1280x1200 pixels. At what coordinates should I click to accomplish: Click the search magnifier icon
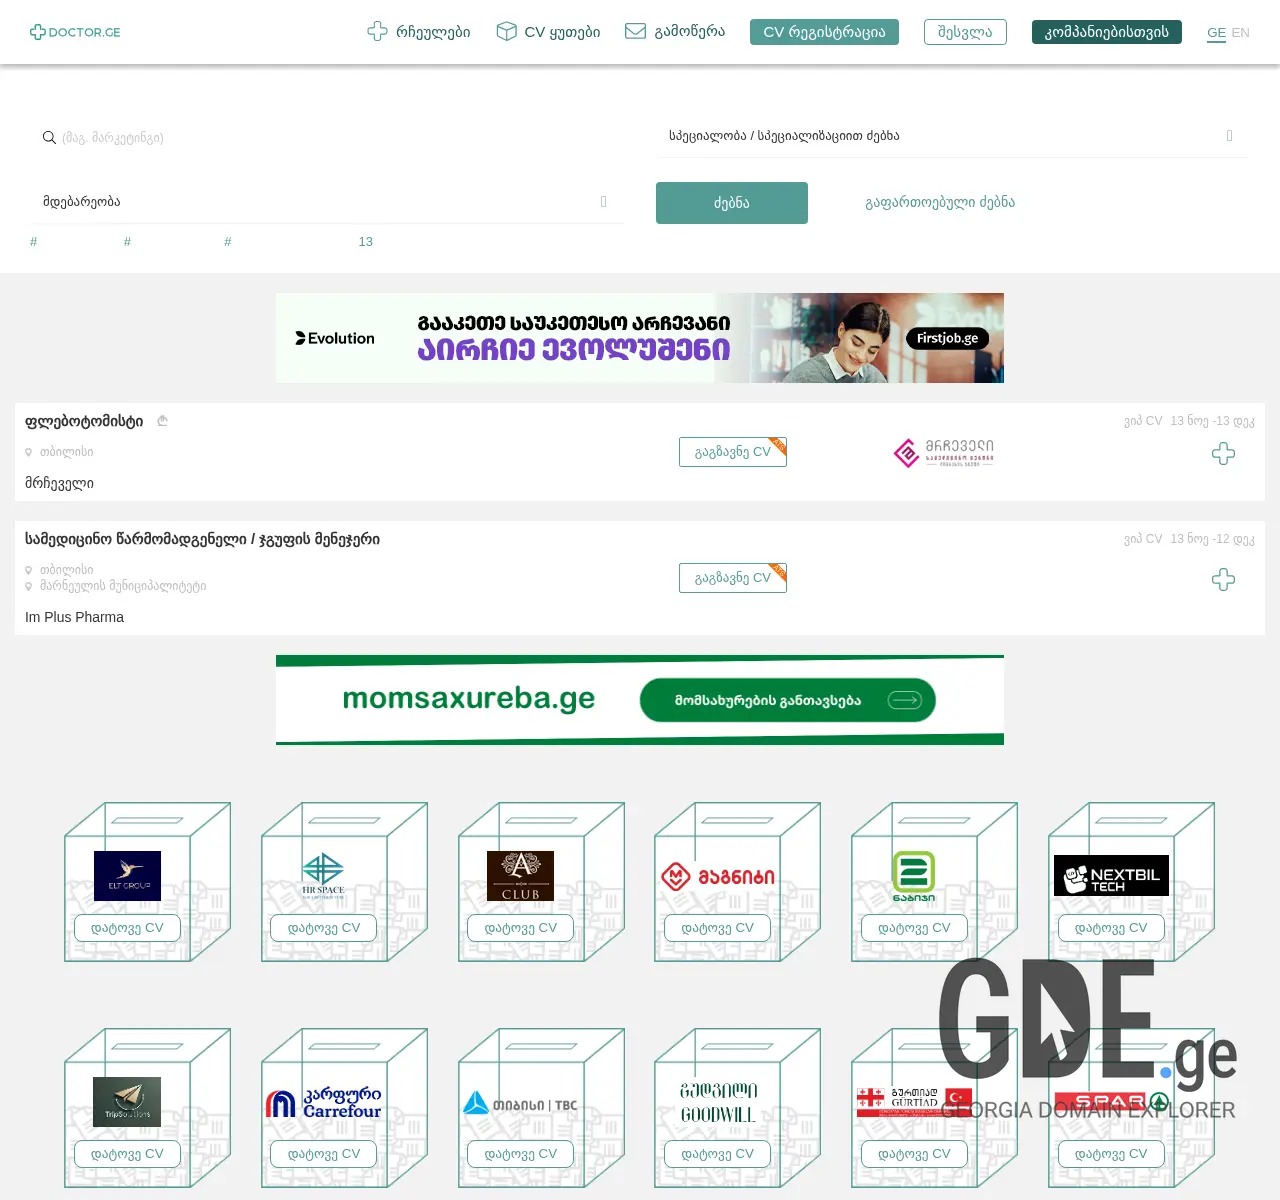tap(49, 137)
